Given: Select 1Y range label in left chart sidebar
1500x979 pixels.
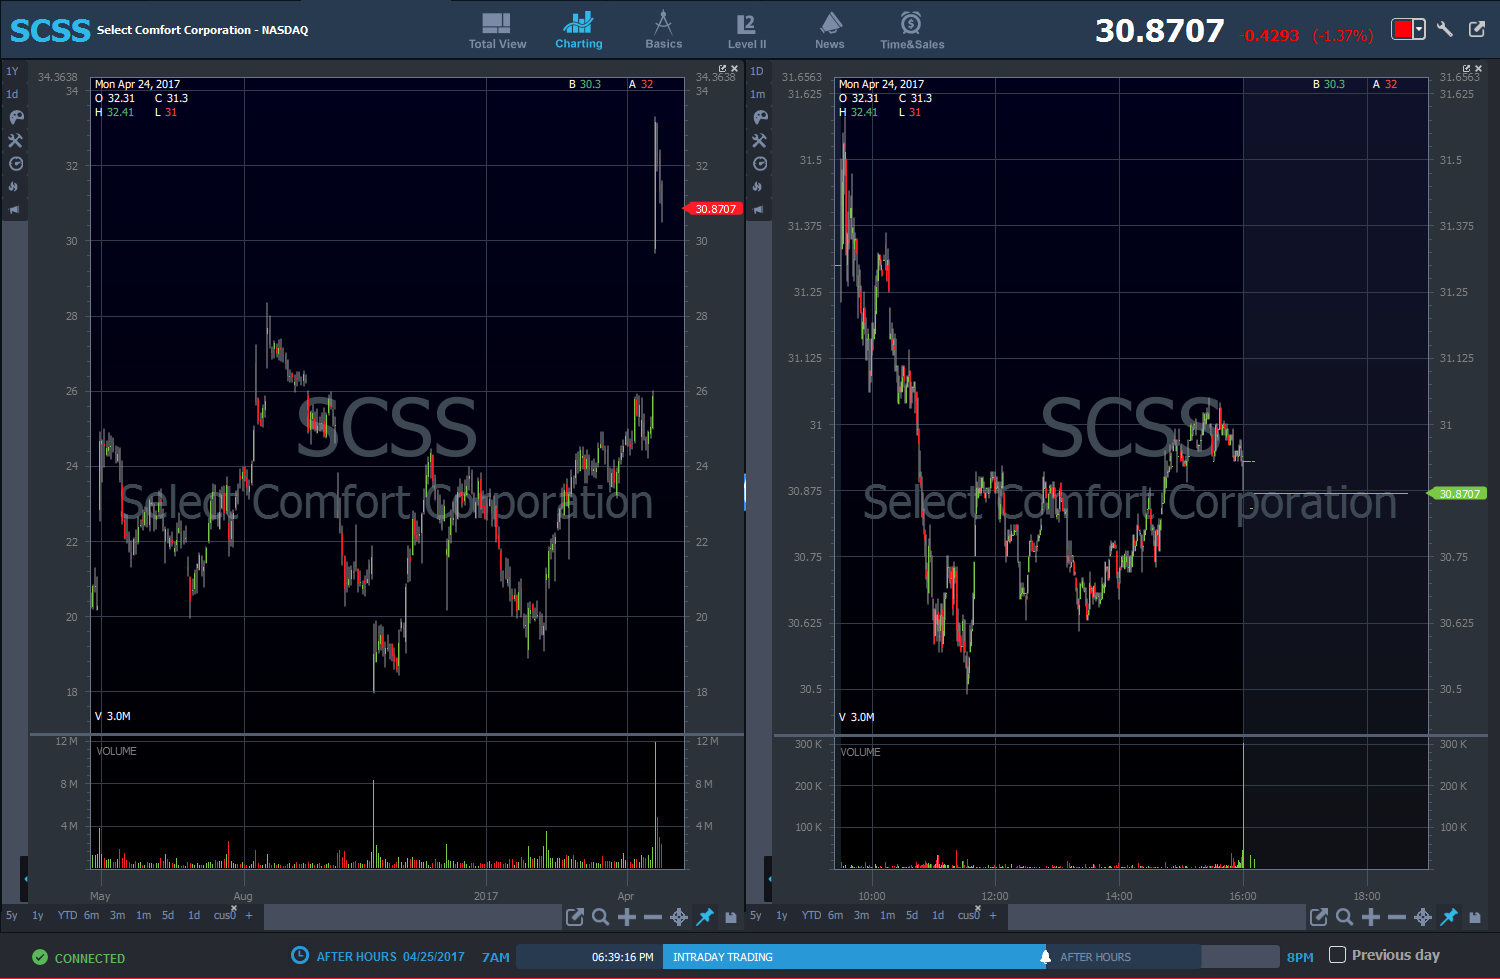Looking at the screenshot, I should 12,71.
